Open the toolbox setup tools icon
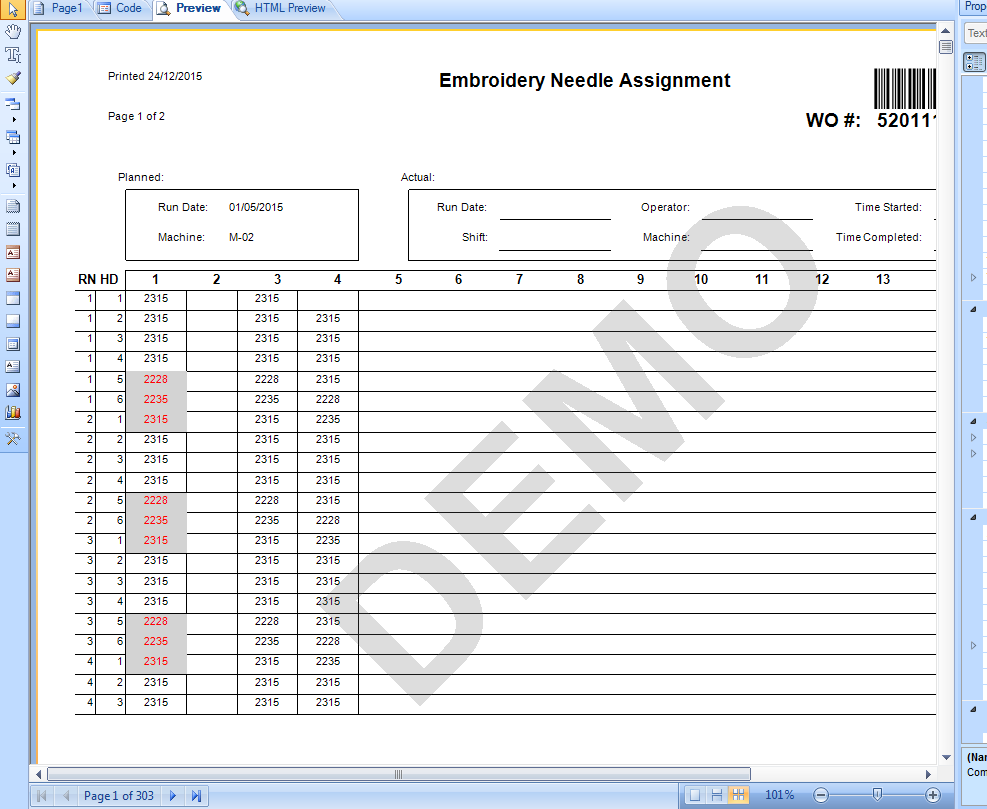The height and width of the screenshot is (809, 987). pyautogui.click(x=13, y=439)
